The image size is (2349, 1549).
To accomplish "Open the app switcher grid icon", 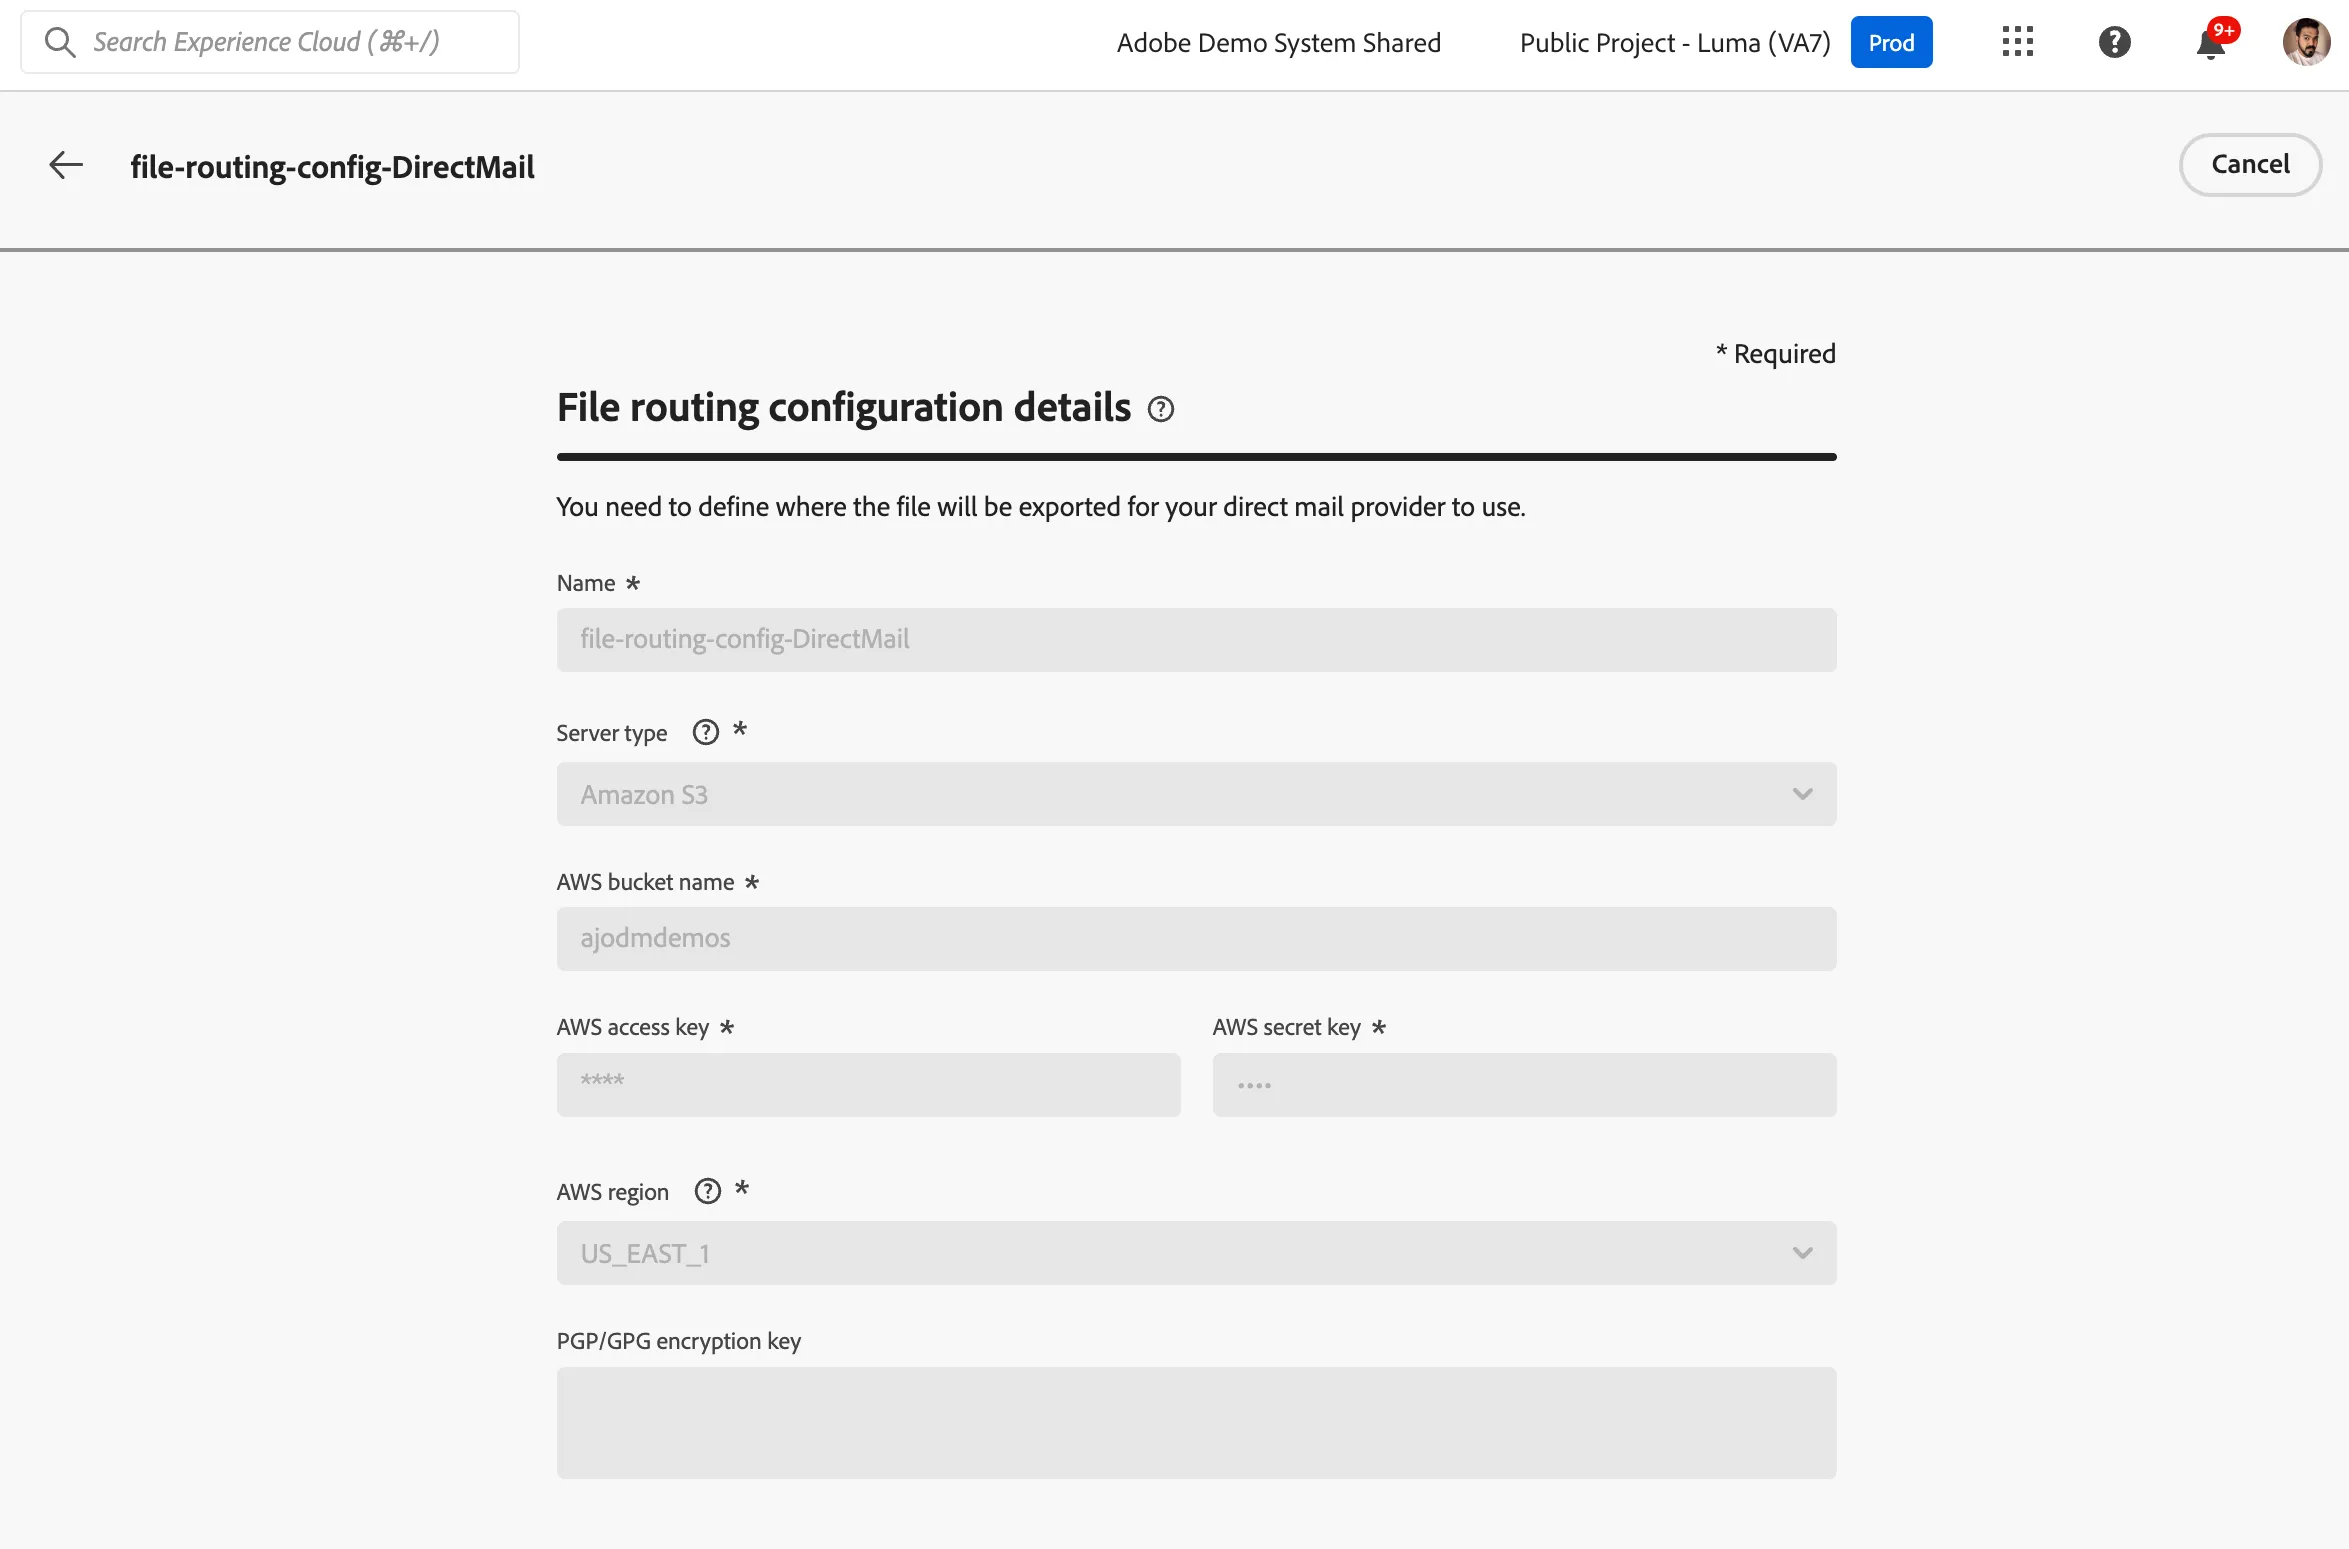I will [2017, 42].
